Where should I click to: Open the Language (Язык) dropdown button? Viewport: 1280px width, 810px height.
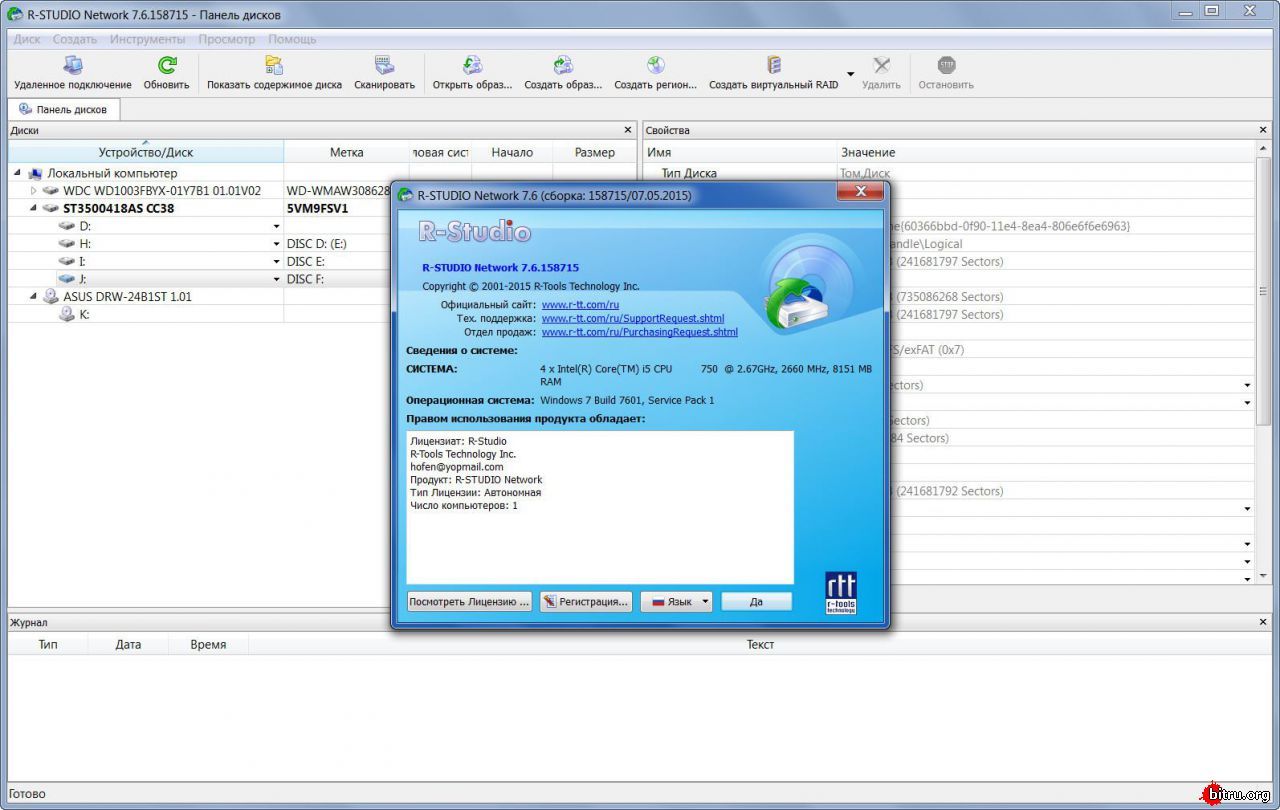[676, 601]
